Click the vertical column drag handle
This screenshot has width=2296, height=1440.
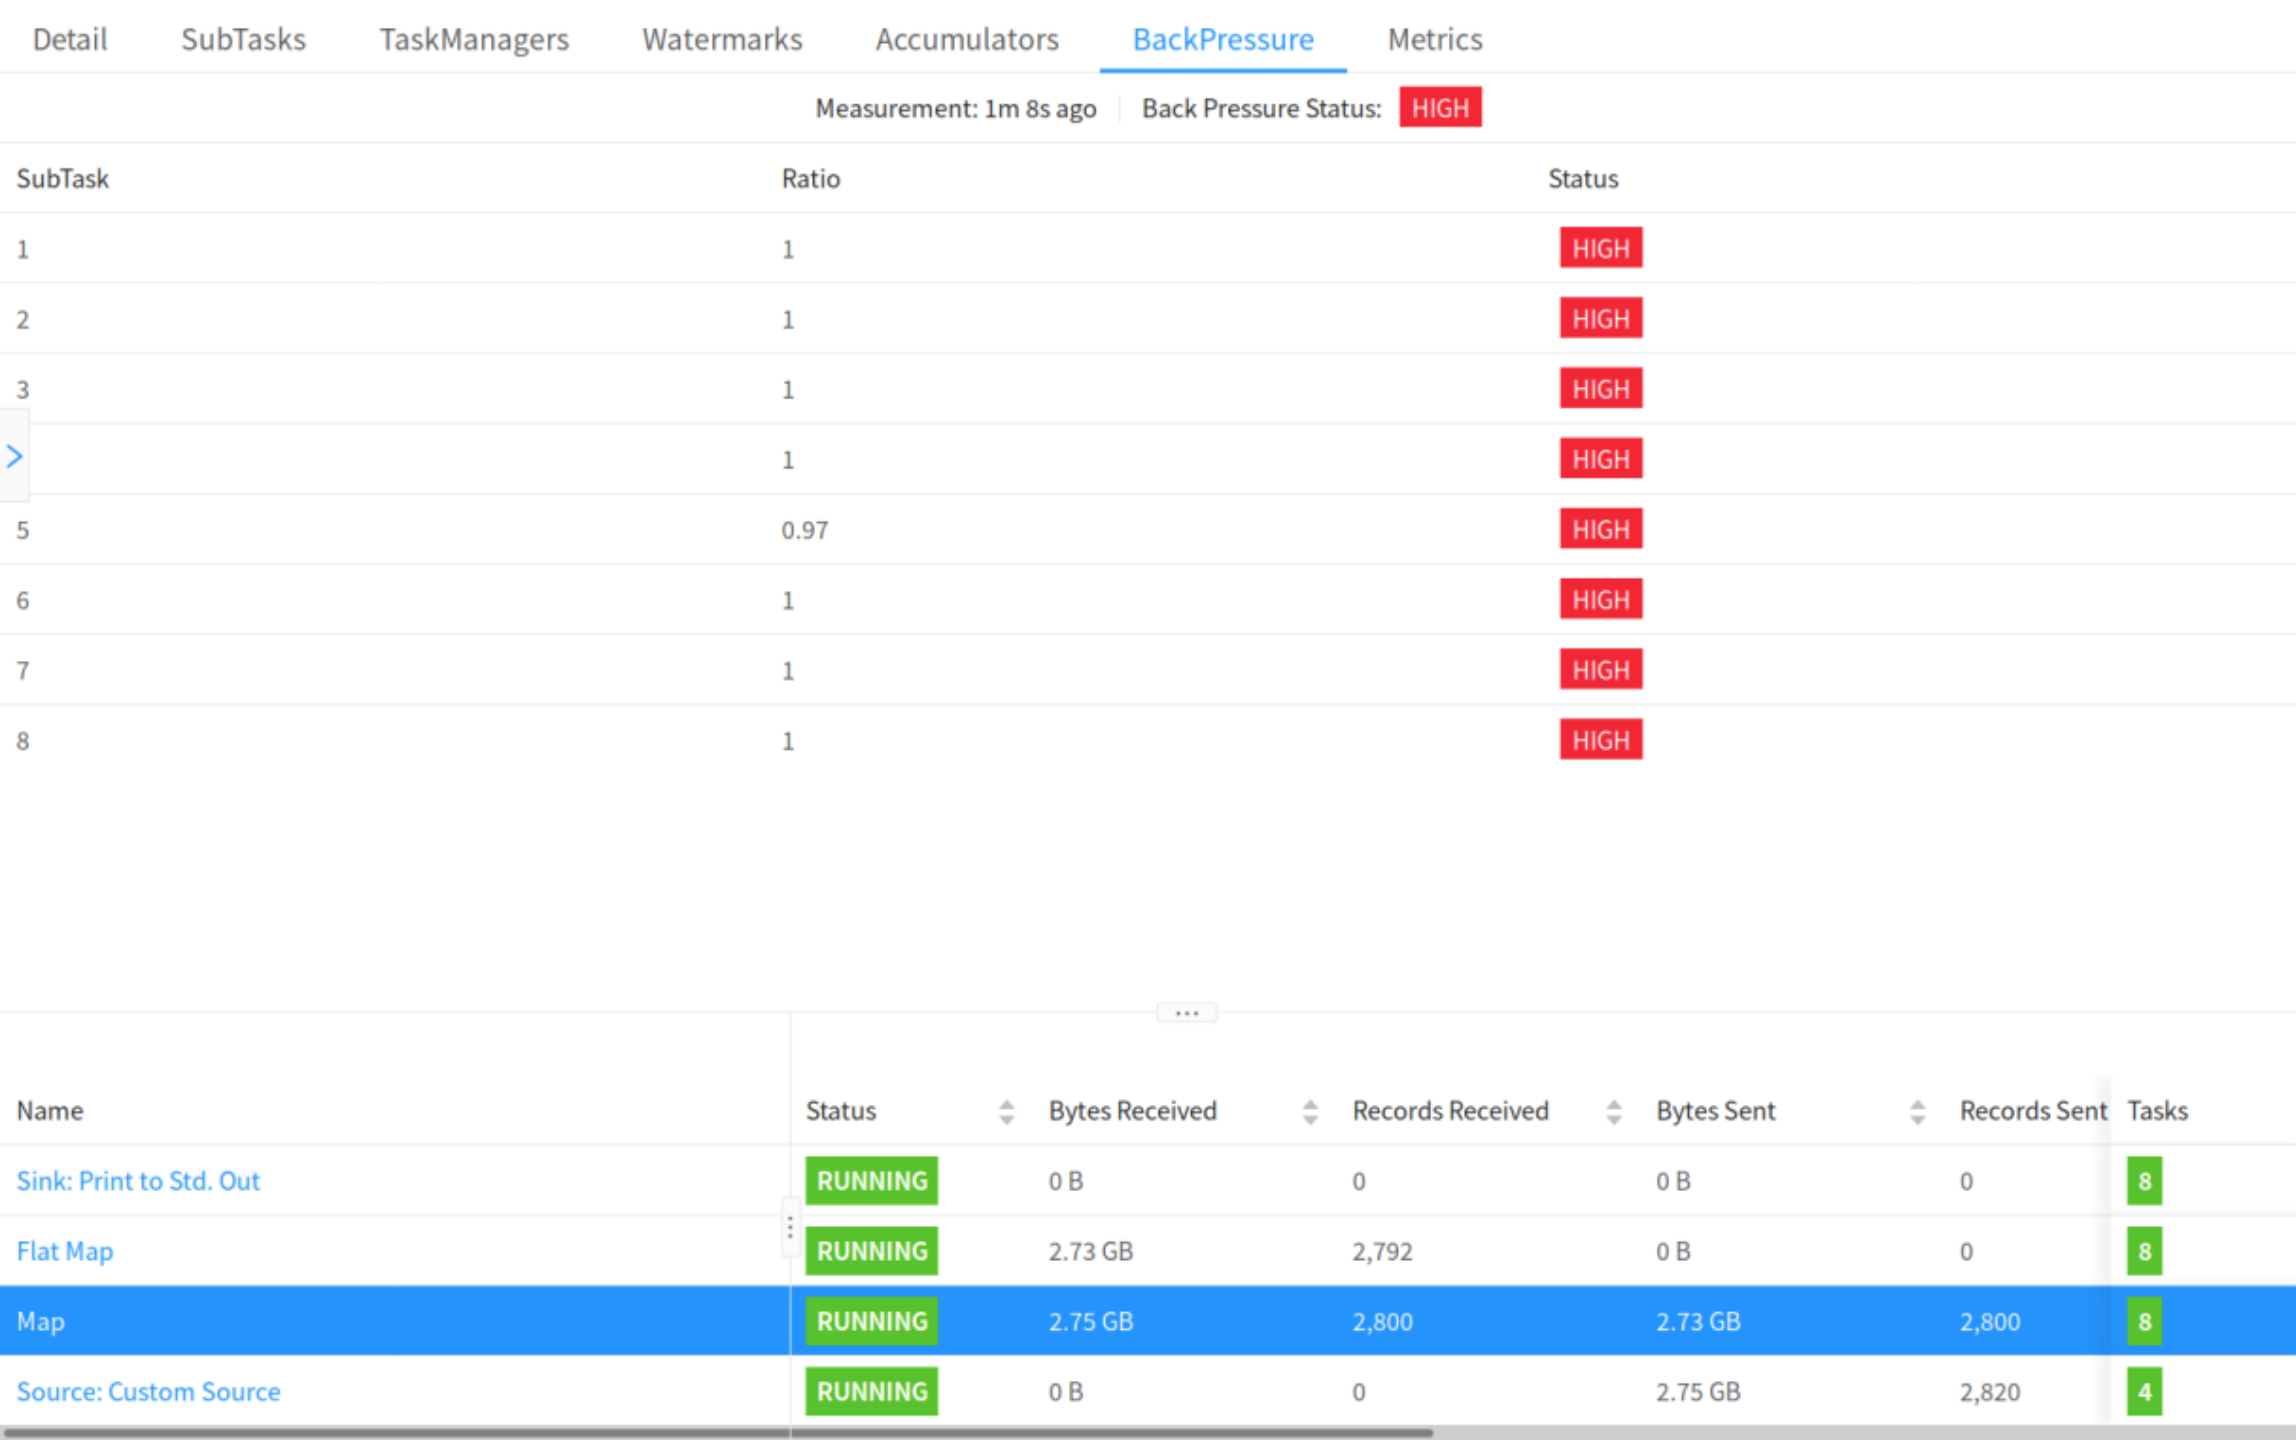point(789,1227)
